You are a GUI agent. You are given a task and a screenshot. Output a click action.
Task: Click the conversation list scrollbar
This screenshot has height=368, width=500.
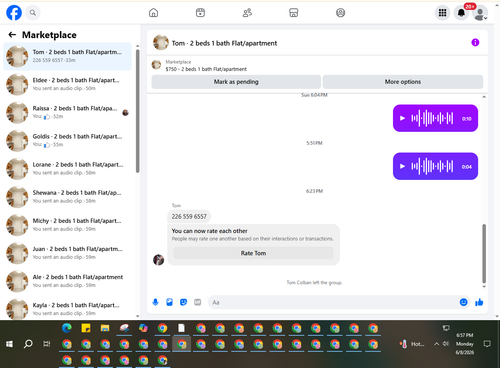137,111
